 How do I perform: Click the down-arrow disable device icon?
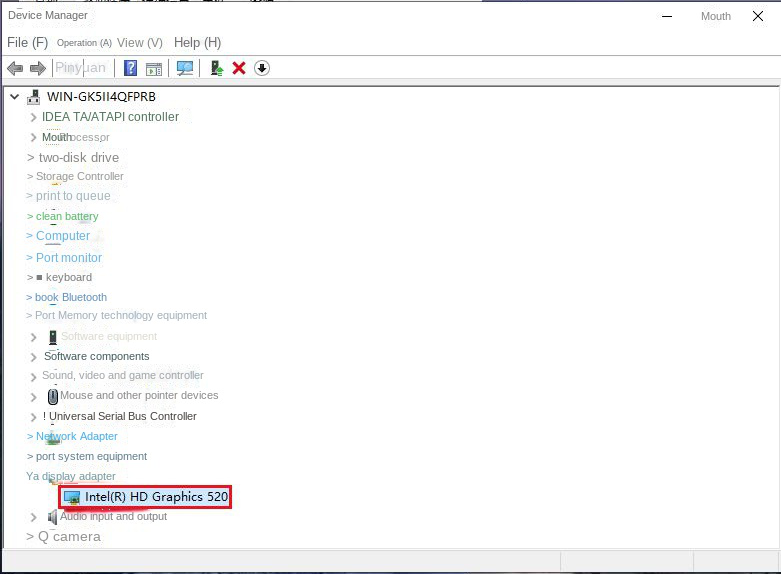(262, 68)
